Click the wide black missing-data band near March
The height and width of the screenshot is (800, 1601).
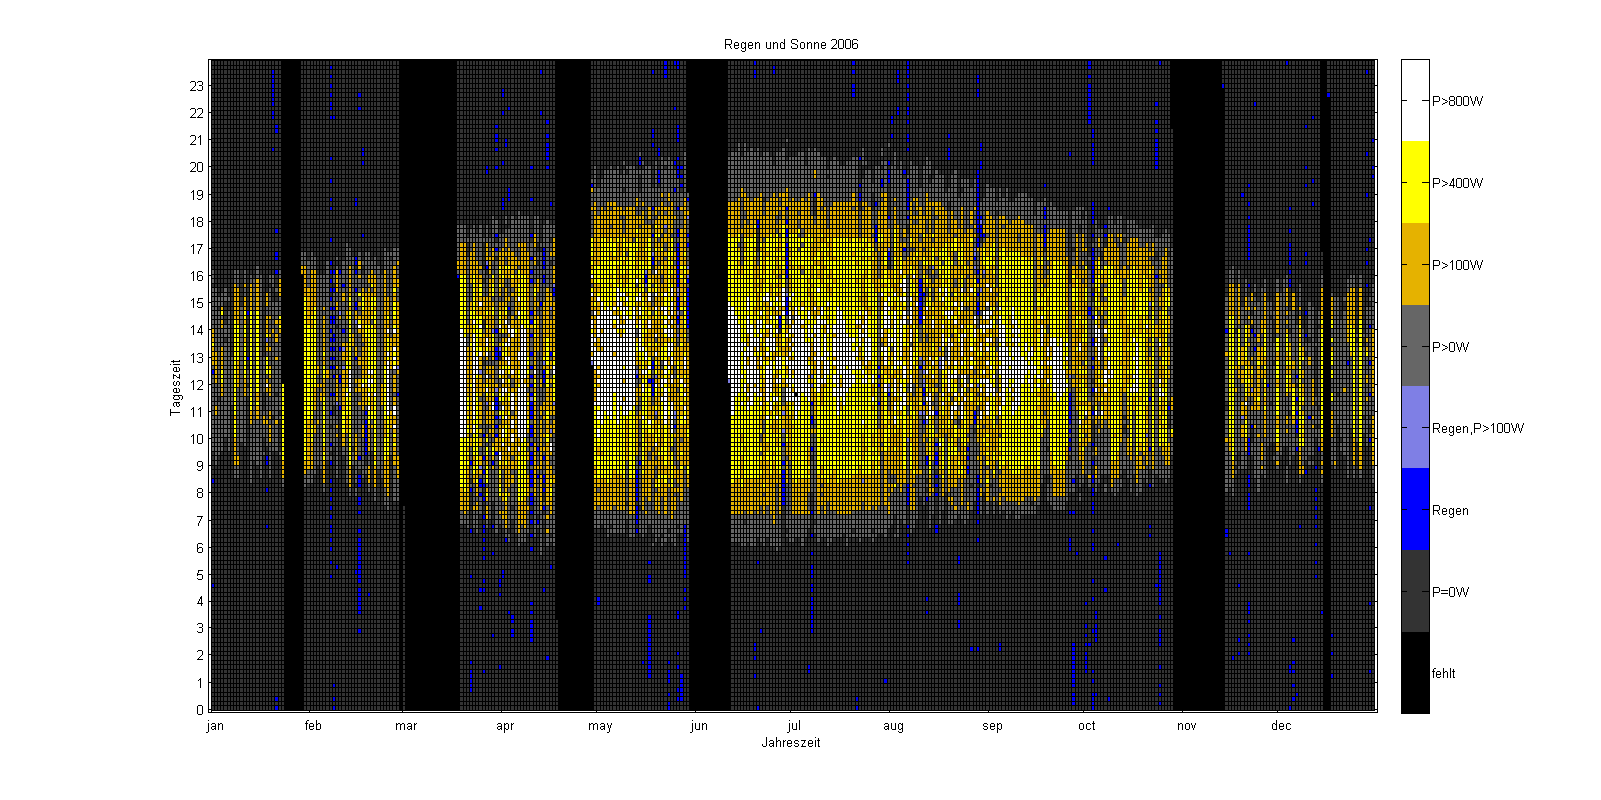click(429, 385)
